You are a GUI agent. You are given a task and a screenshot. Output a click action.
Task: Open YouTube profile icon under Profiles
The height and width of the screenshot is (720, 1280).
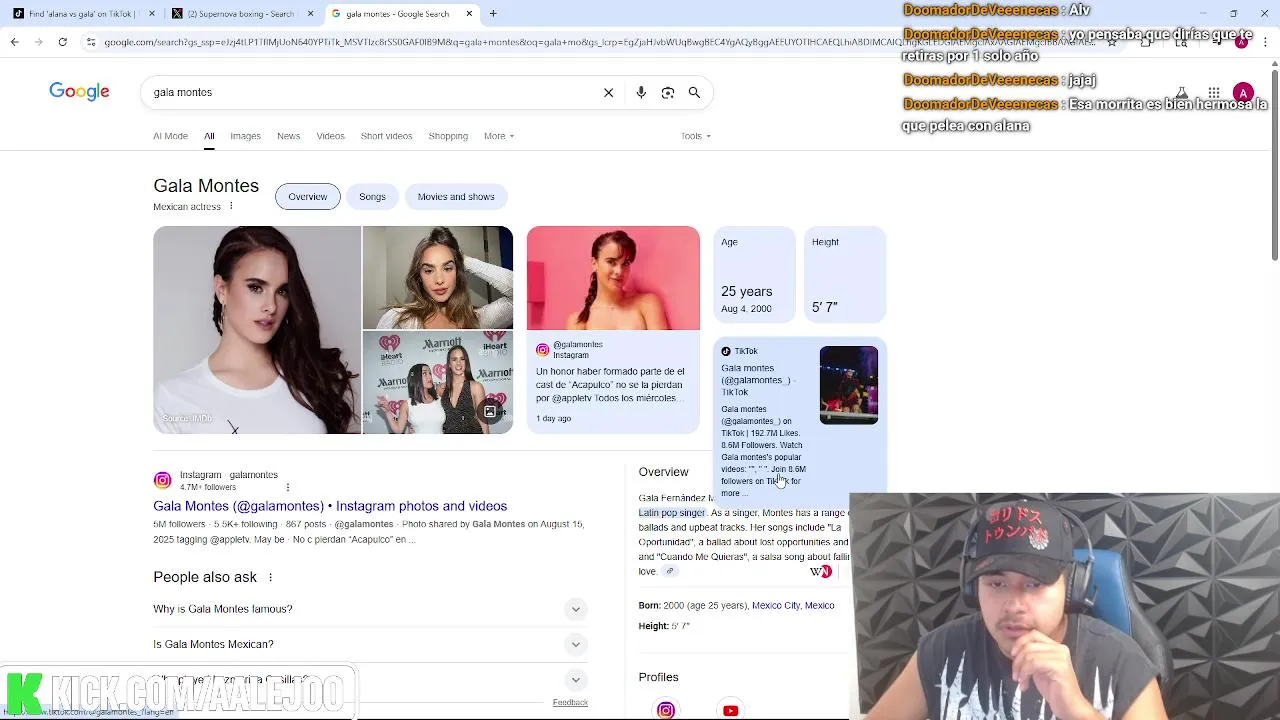pos(731,710)
